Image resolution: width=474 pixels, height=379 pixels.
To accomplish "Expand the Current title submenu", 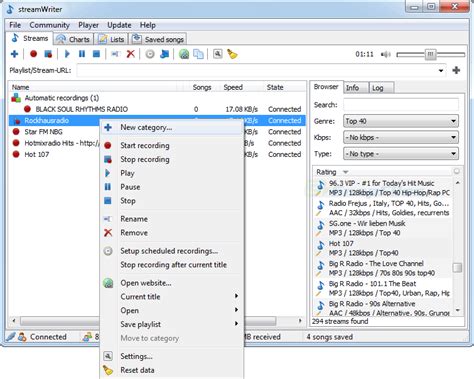I will pyautogui.click(x=172, y=297).
